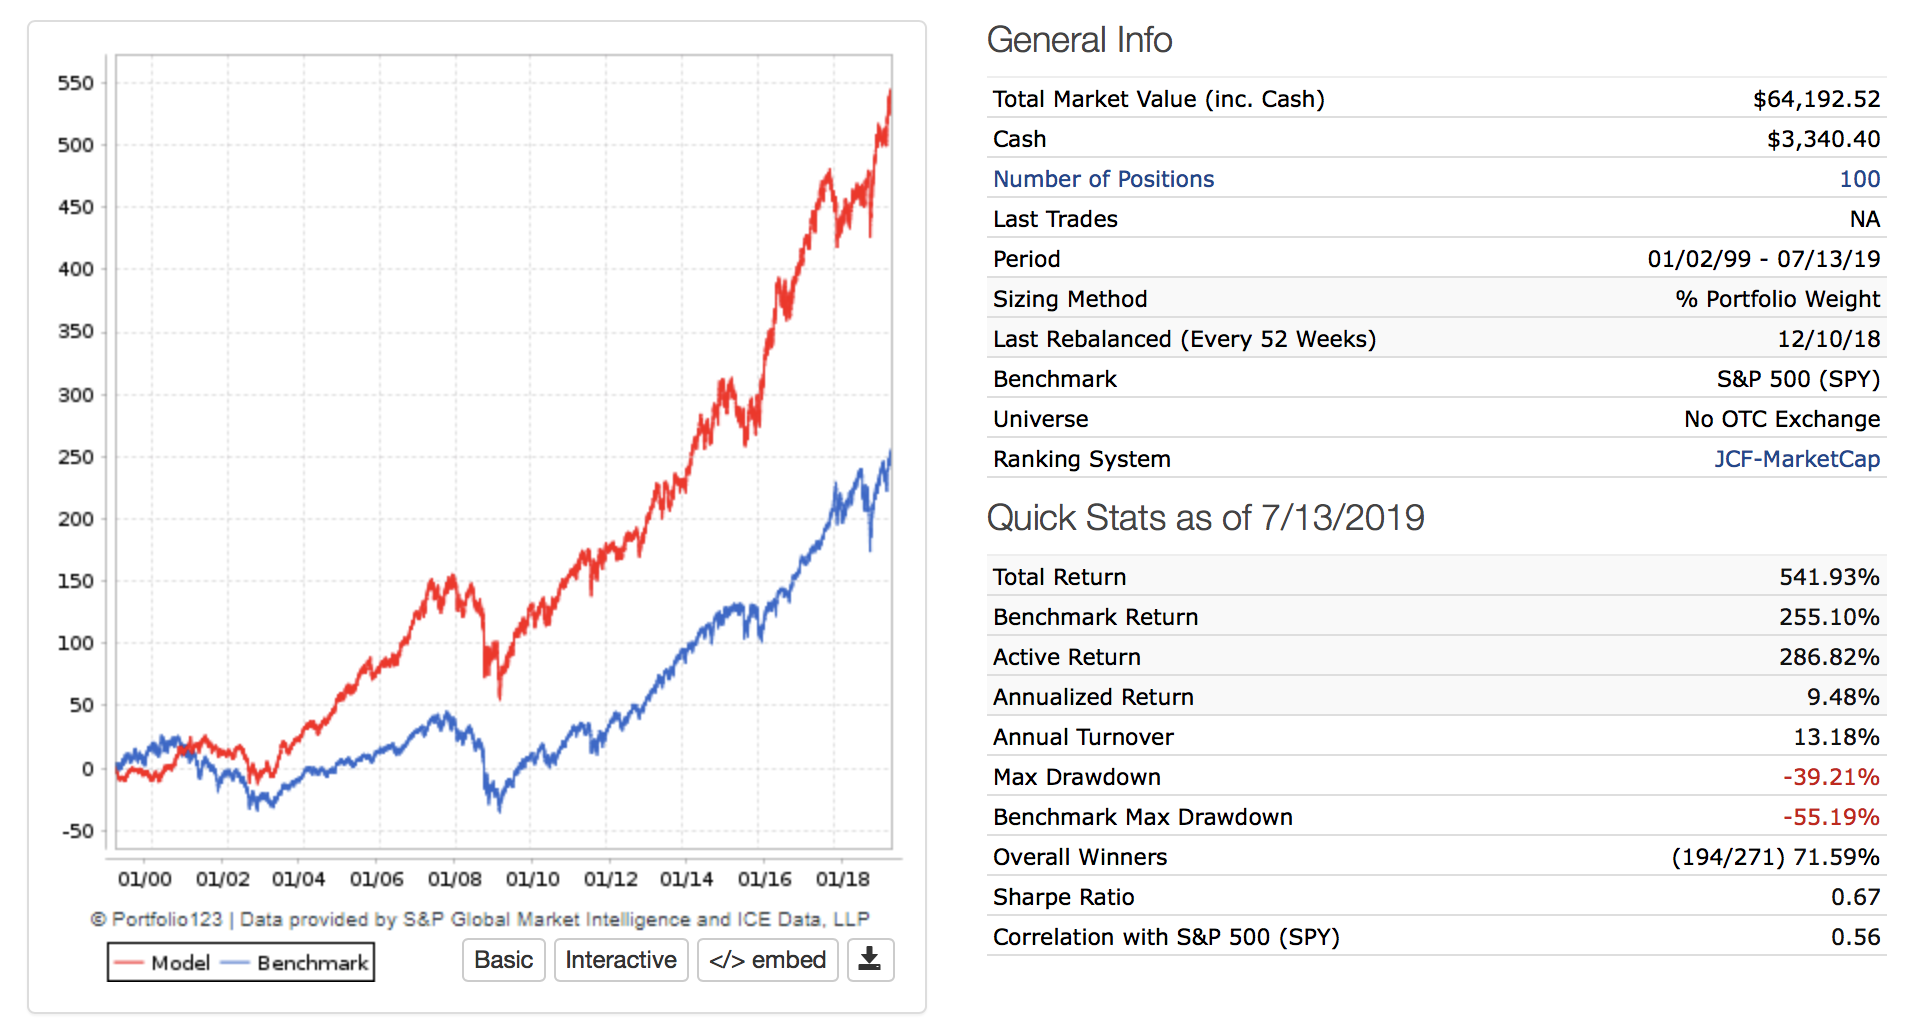The width and height of the screenshot is (1914, 1030).
Task: Open the JCF-MarketCap ranking system link
Action: [1796, 459]
